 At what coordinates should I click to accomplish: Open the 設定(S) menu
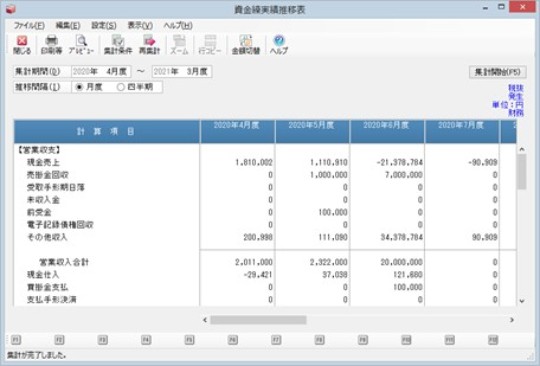tap(103, 25)
